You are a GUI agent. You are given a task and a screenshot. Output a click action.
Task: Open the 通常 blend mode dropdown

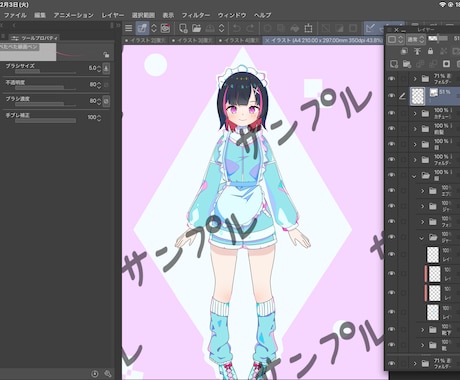(x=416, y=39)
